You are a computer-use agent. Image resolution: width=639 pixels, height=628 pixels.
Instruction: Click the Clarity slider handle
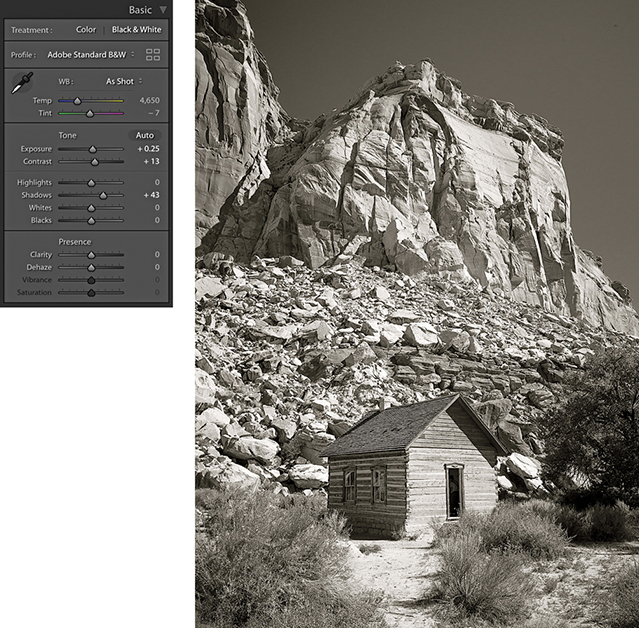click(x=91, y=255)
